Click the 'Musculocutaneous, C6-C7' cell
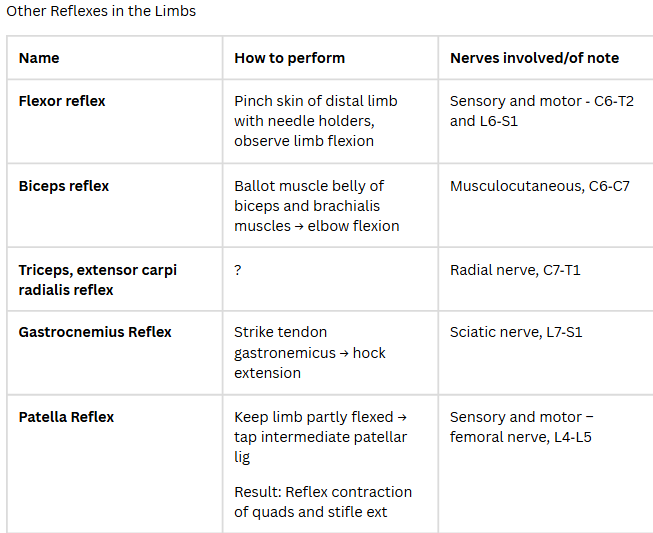Viewport: 653px width, 533px height. coord(539,186)
